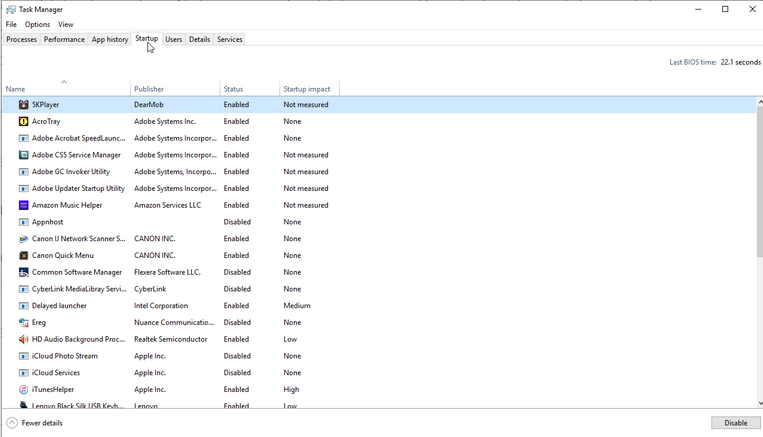
Task: Switch to the Services tab
Action: click(230, 39)
